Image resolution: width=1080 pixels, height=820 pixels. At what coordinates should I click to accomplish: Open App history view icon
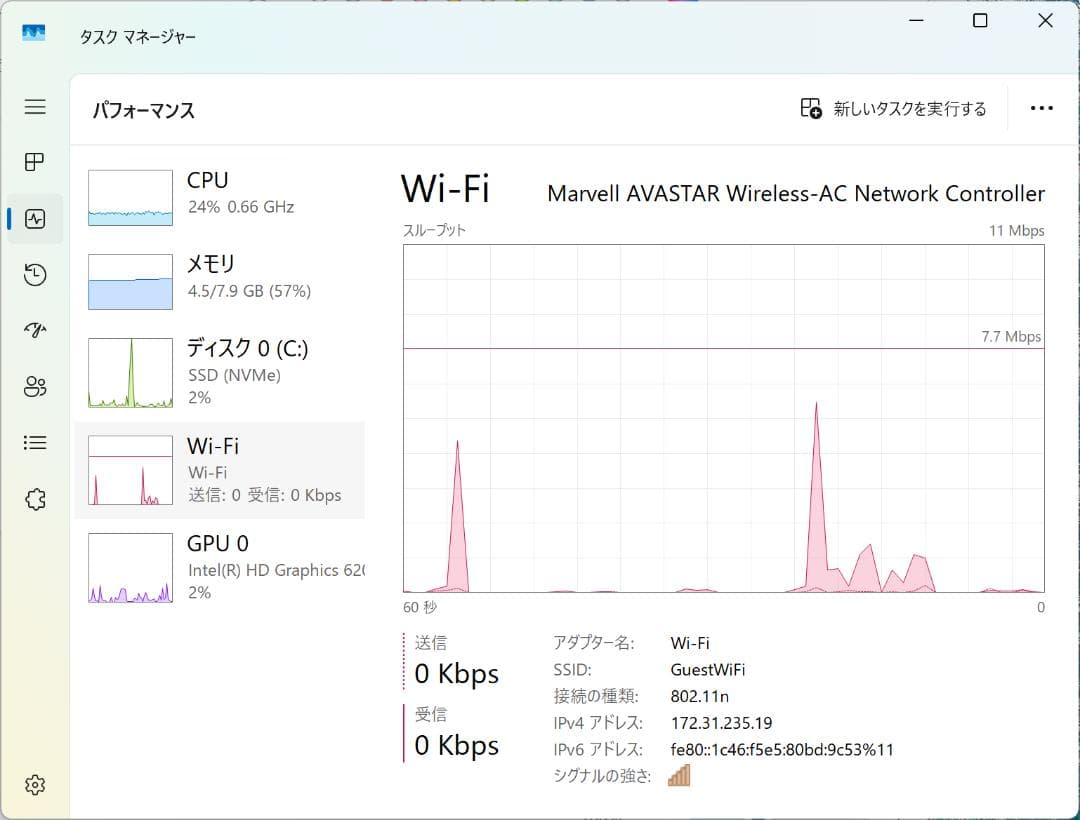point(35,274)
